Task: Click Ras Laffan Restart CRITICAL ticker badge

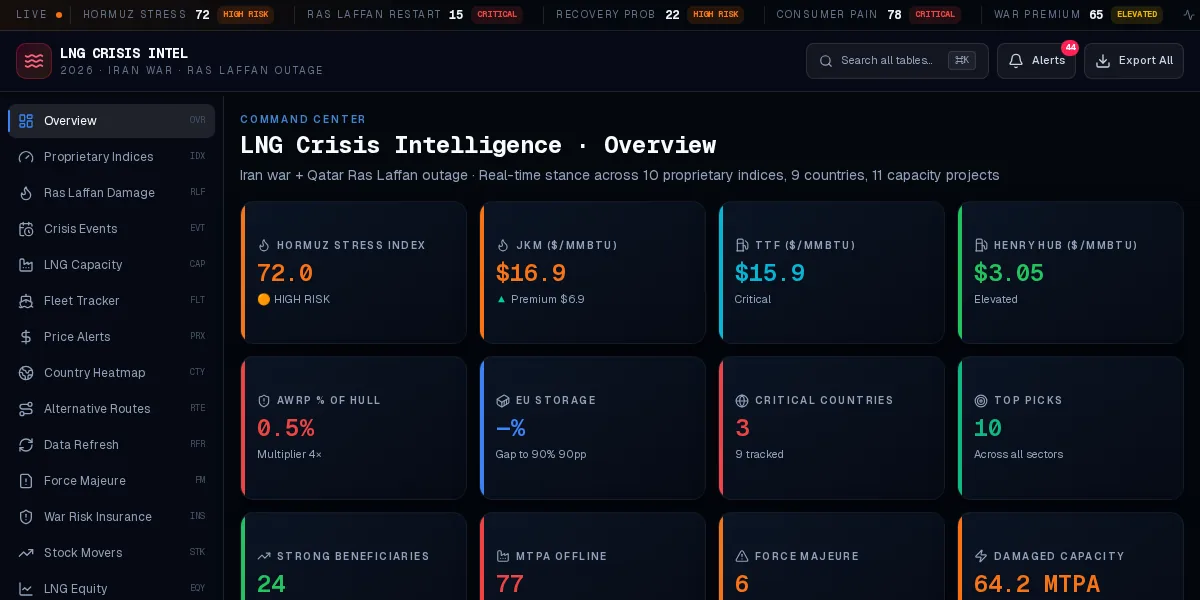Action: tap(497, 15)
